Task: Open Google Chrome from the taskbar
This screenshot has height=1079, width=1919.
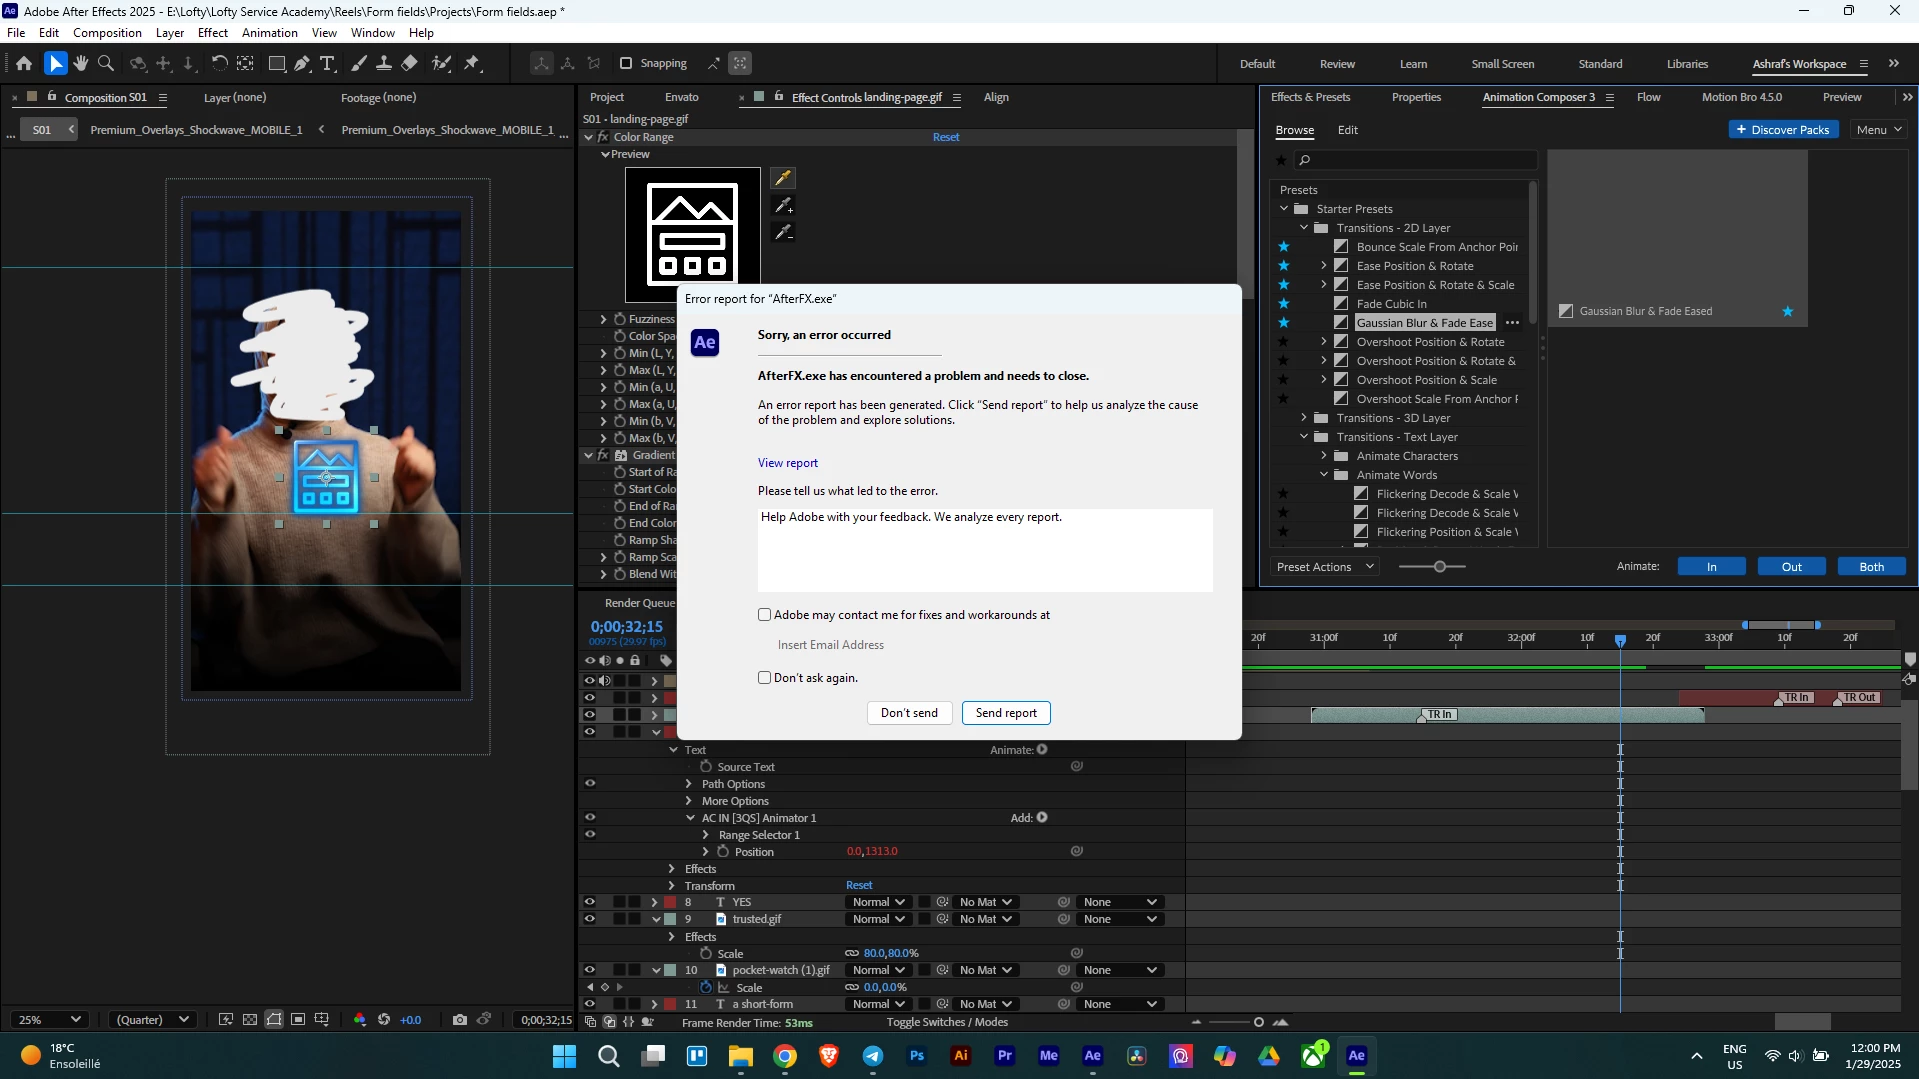Action: click(785, 1056)
